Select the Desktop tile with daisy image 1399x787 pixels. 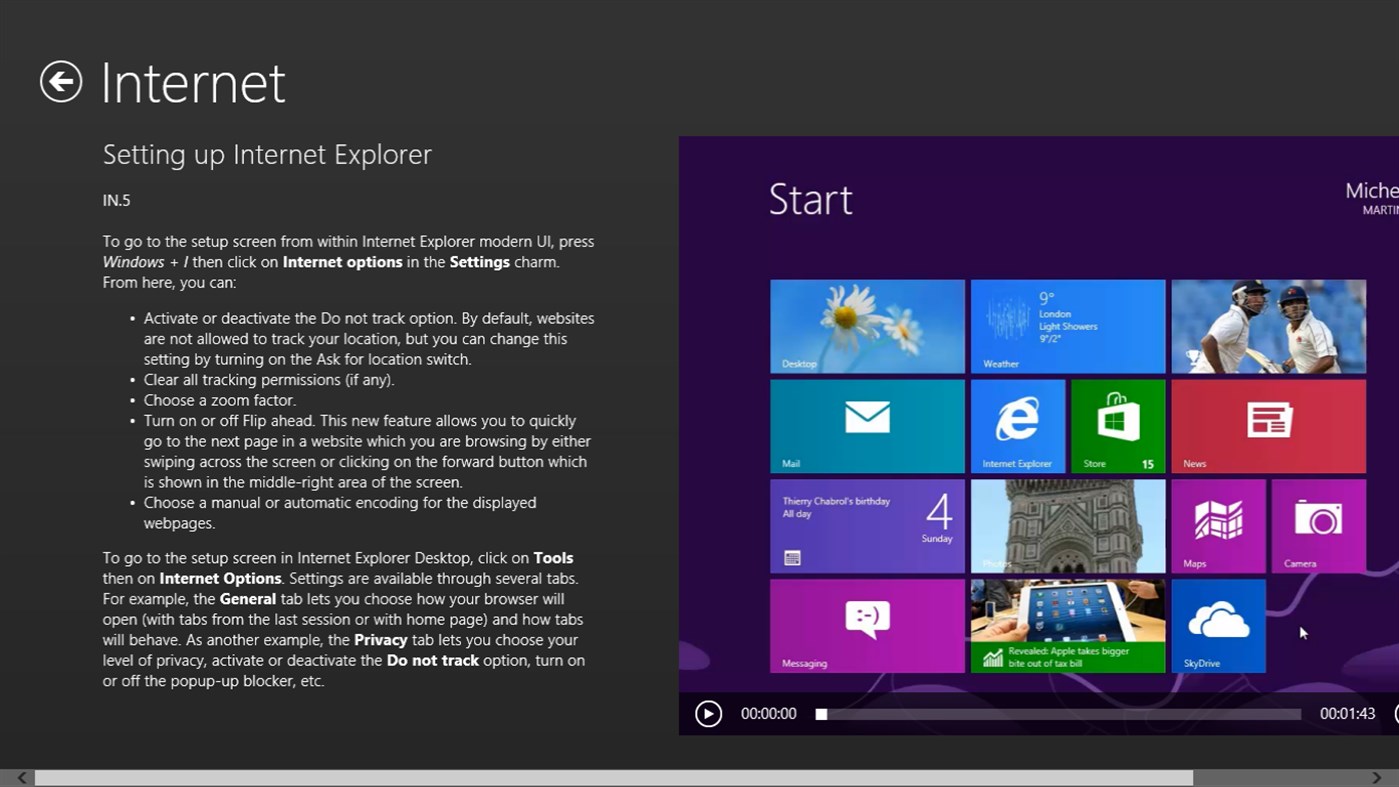pos(866,325)
